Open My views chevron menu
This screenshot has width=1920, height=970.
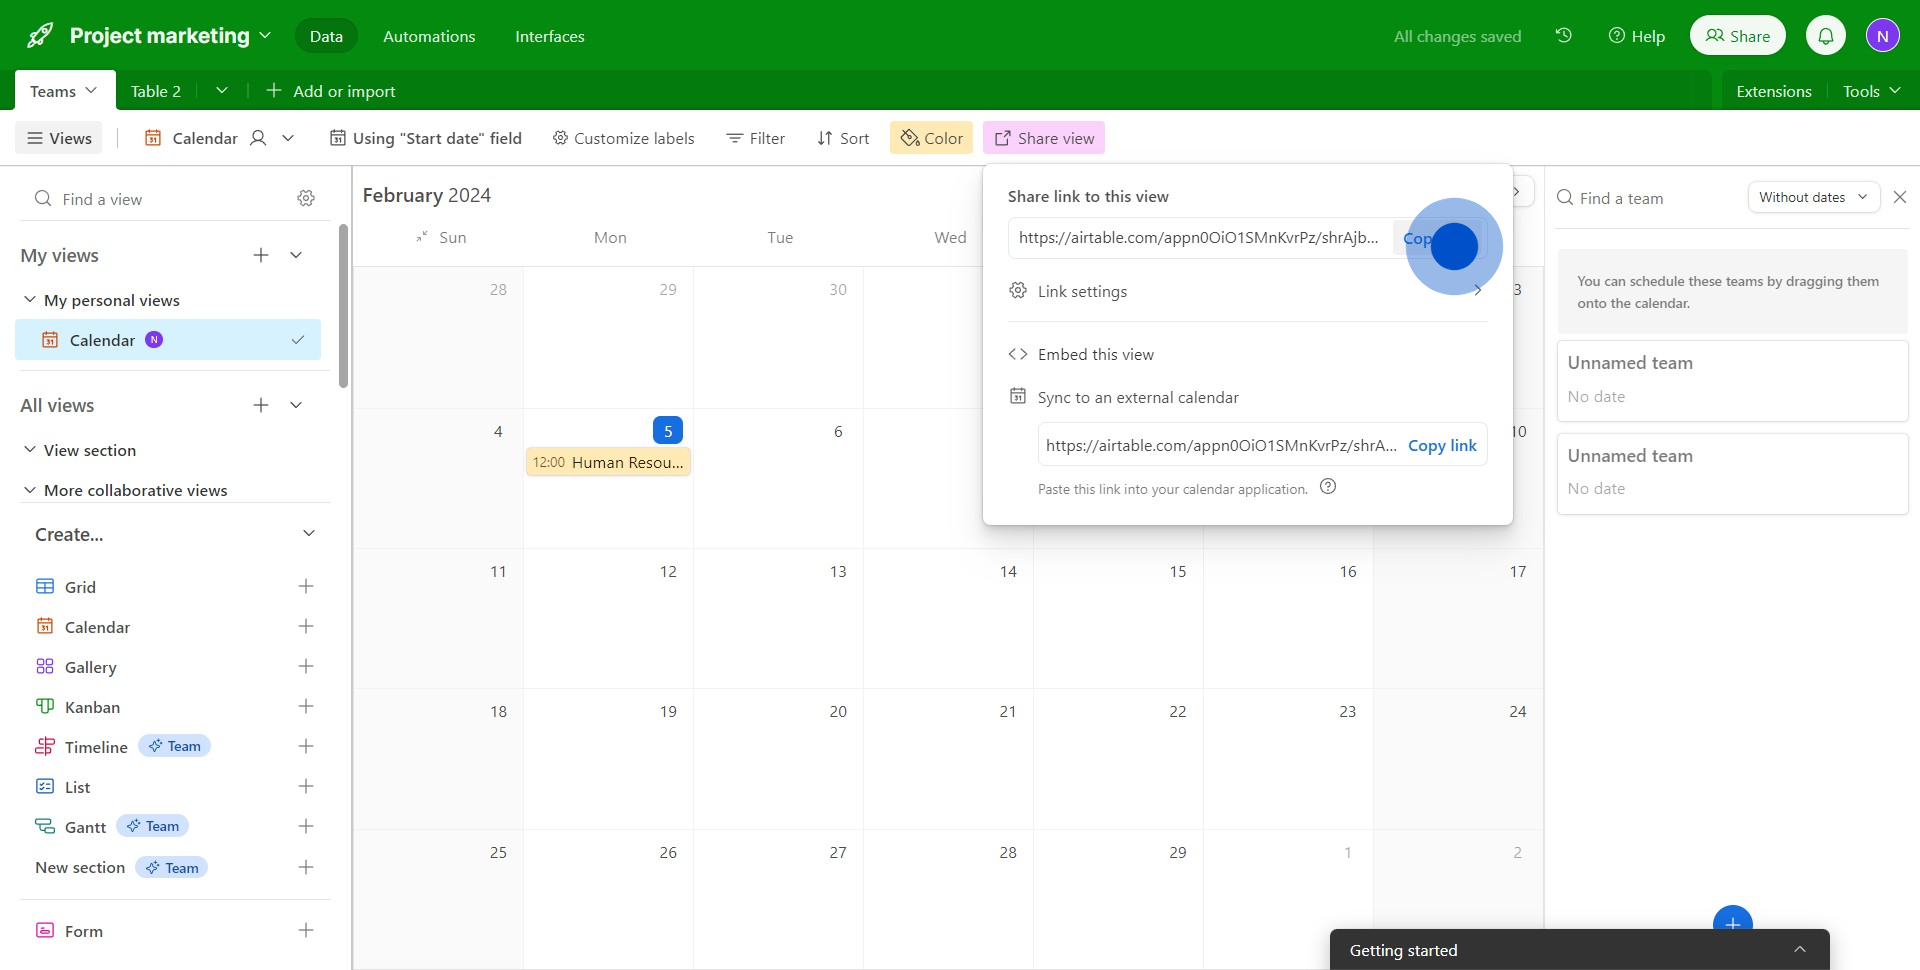296,255
